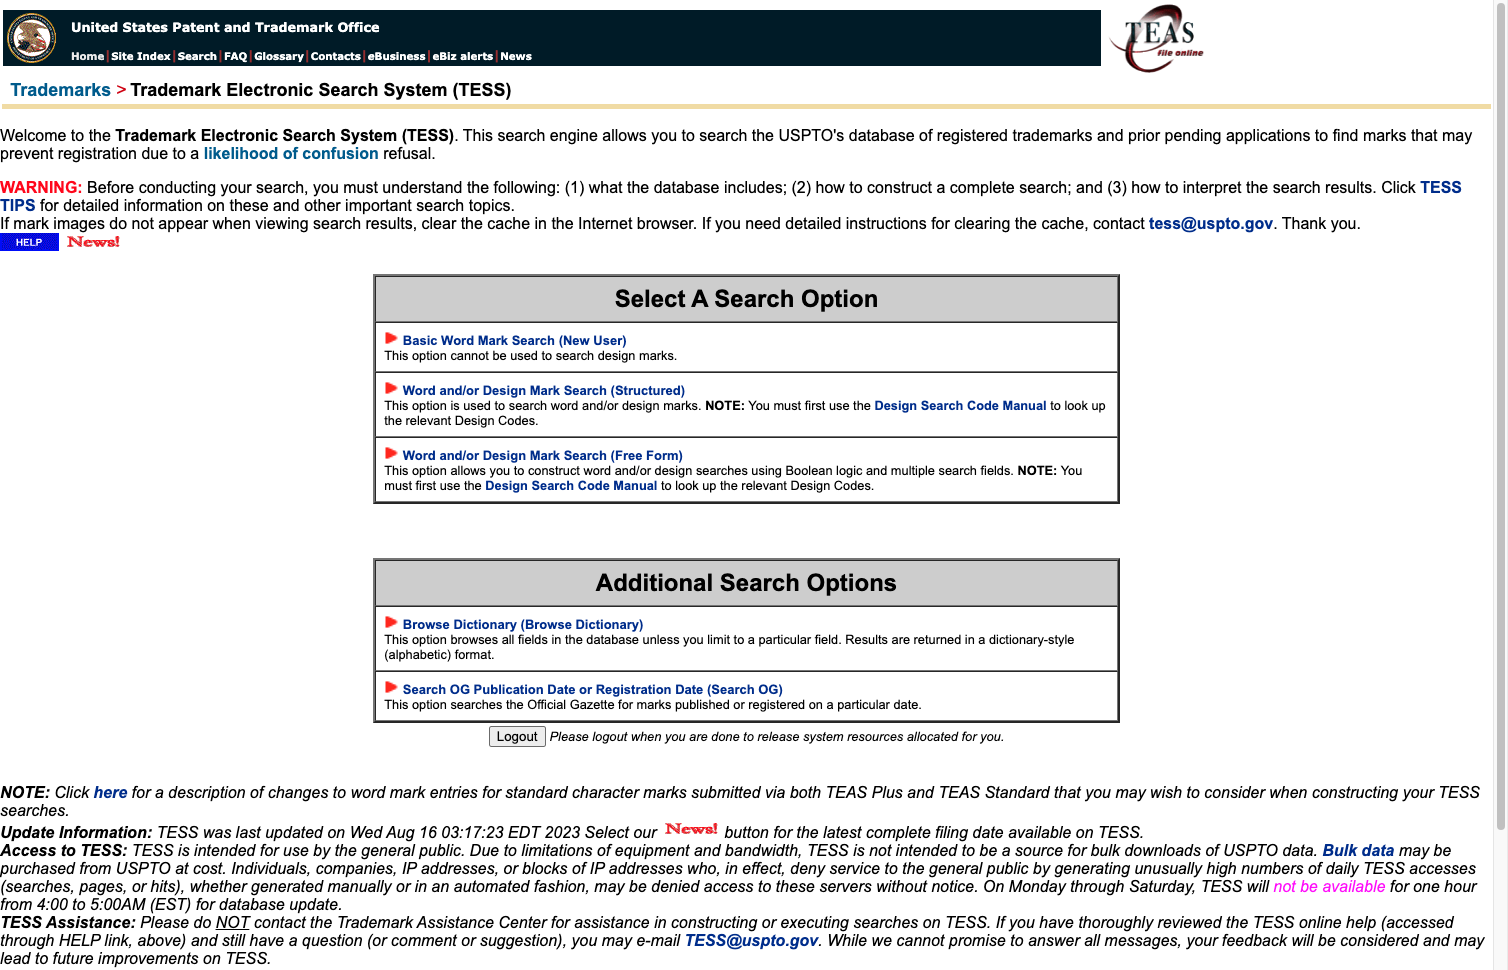Click the USPTO seal logo
The width and height of the screenshot is (1508, 970).
(x=32, y=38)
